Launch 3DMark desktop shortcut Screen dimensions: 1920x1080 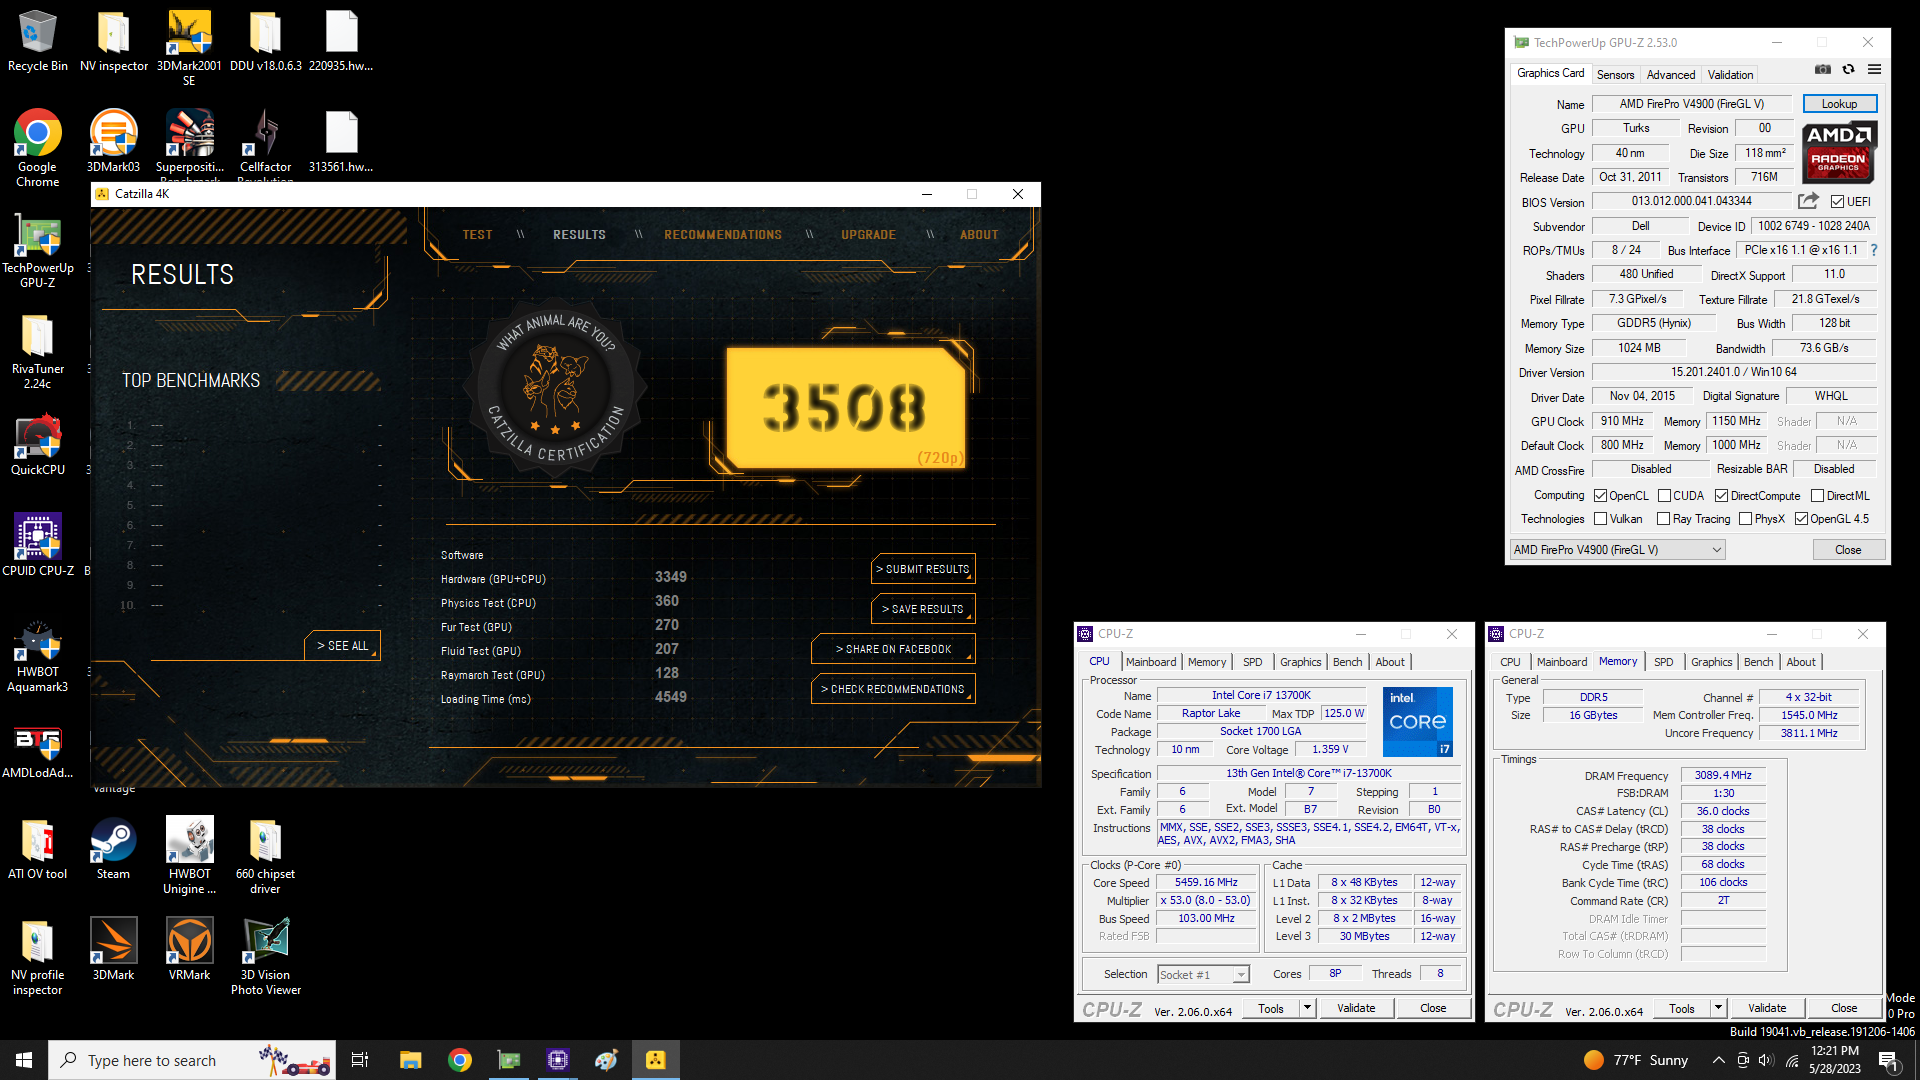click(113, 949)
